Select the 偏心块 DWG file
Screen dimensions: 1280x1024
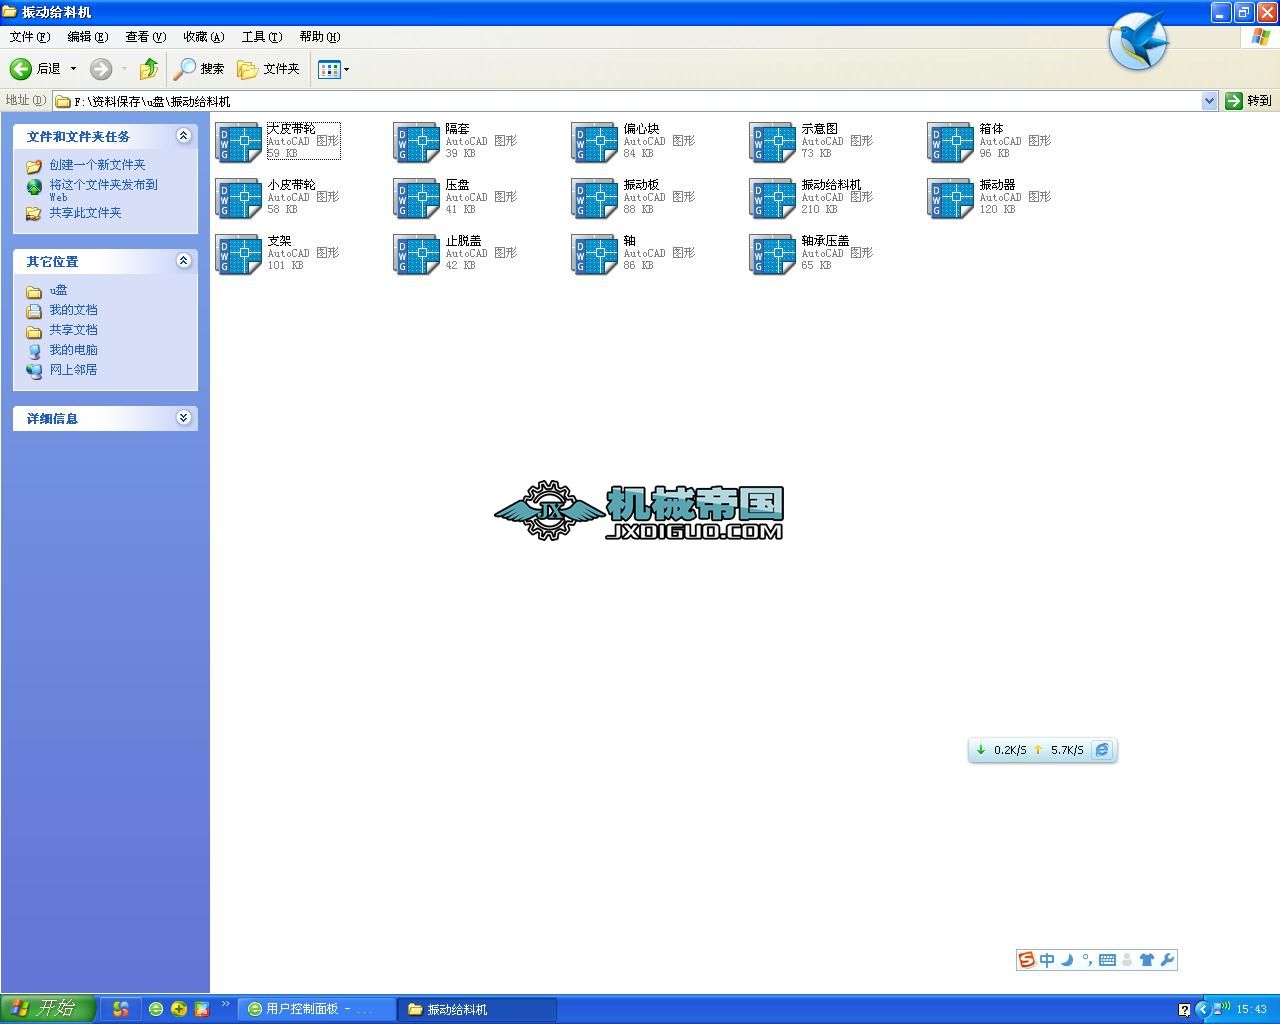point(634,141)
